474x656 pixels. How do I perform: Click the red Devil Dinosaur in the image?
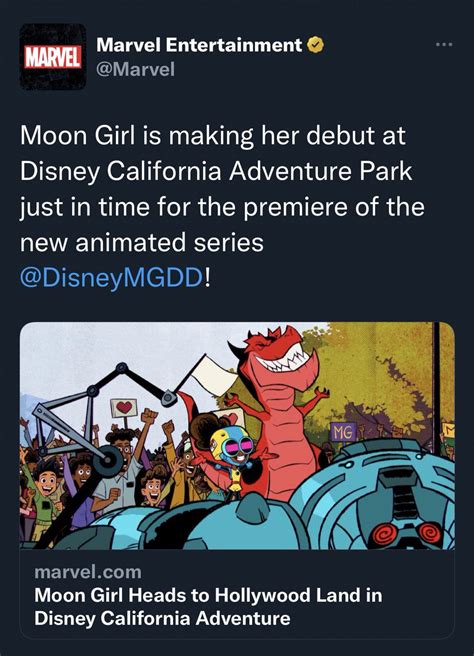coord(276,402)
